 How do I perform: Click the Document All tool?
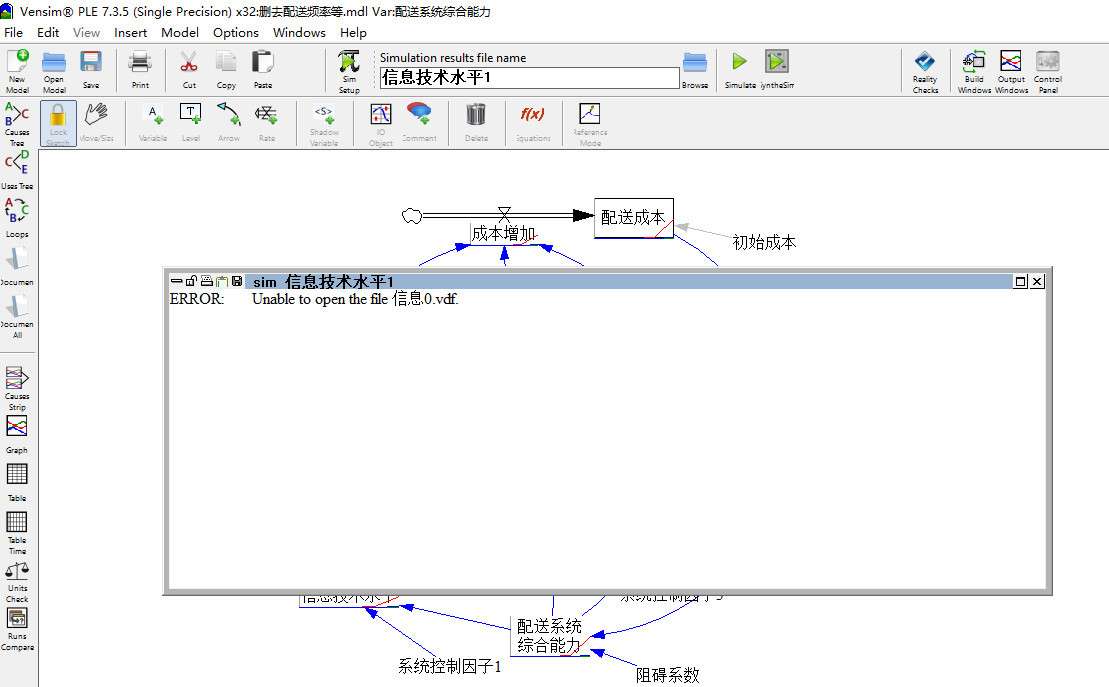click(x=17, y=316)
